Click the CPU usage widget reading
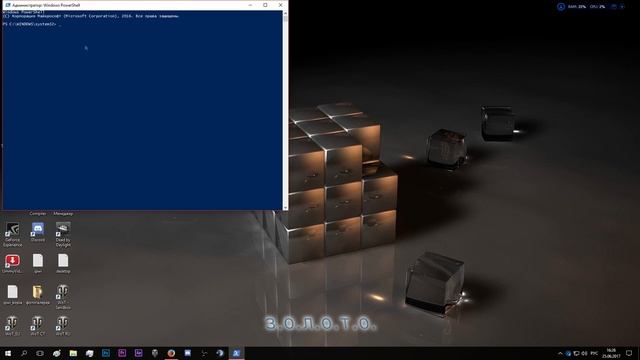Screen dimensions: 640x360 [597, 7]
